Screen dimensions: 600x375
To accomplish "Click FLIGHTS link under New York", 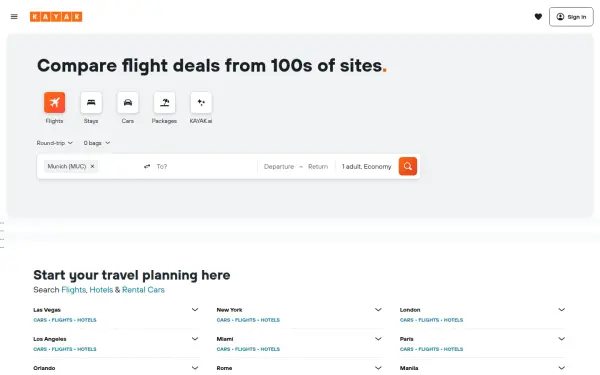I will (x=246, y=320).
